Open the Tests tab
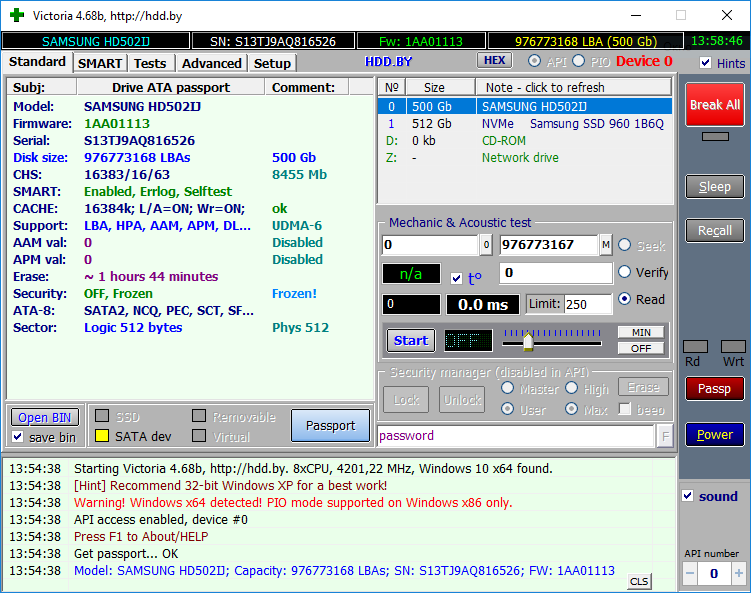 pyautogui.click(x=150, y=63)
